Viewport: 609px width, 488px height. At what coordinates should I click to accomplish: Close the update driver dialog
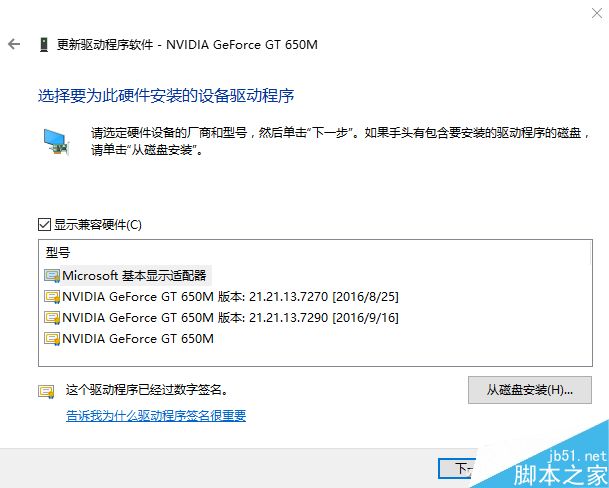(597, 13)
